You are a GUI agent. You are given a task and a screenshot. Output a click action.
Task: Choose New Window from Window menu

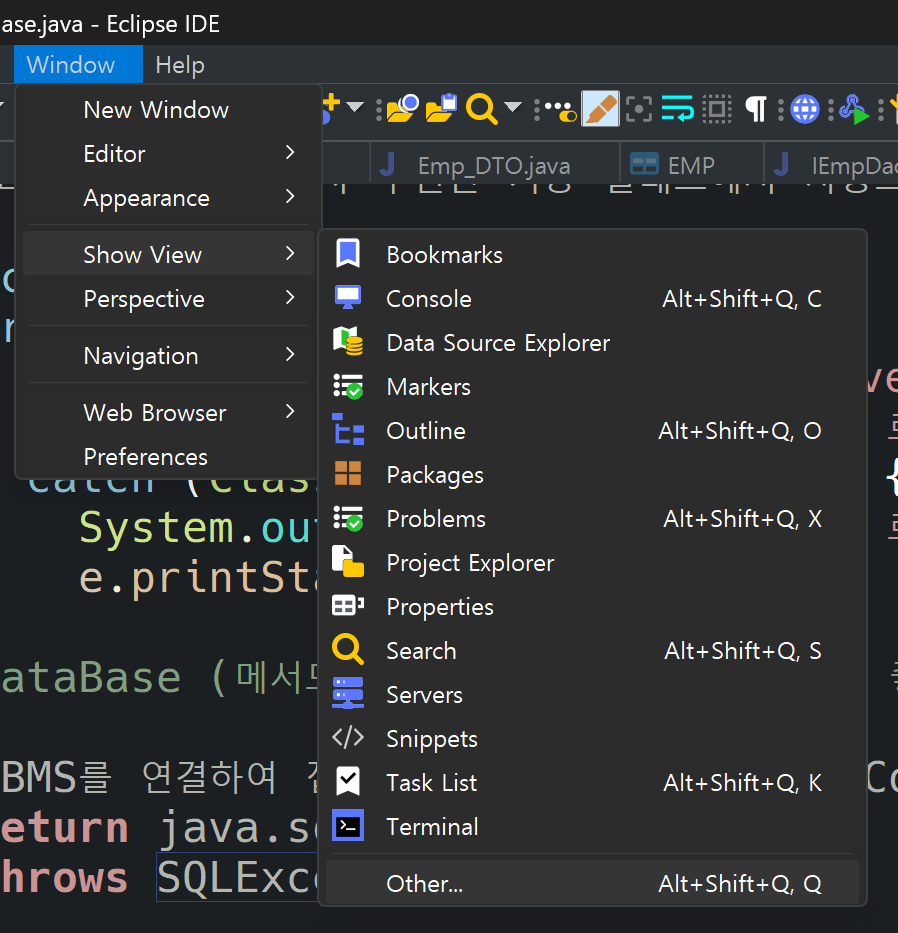point(168,109)
